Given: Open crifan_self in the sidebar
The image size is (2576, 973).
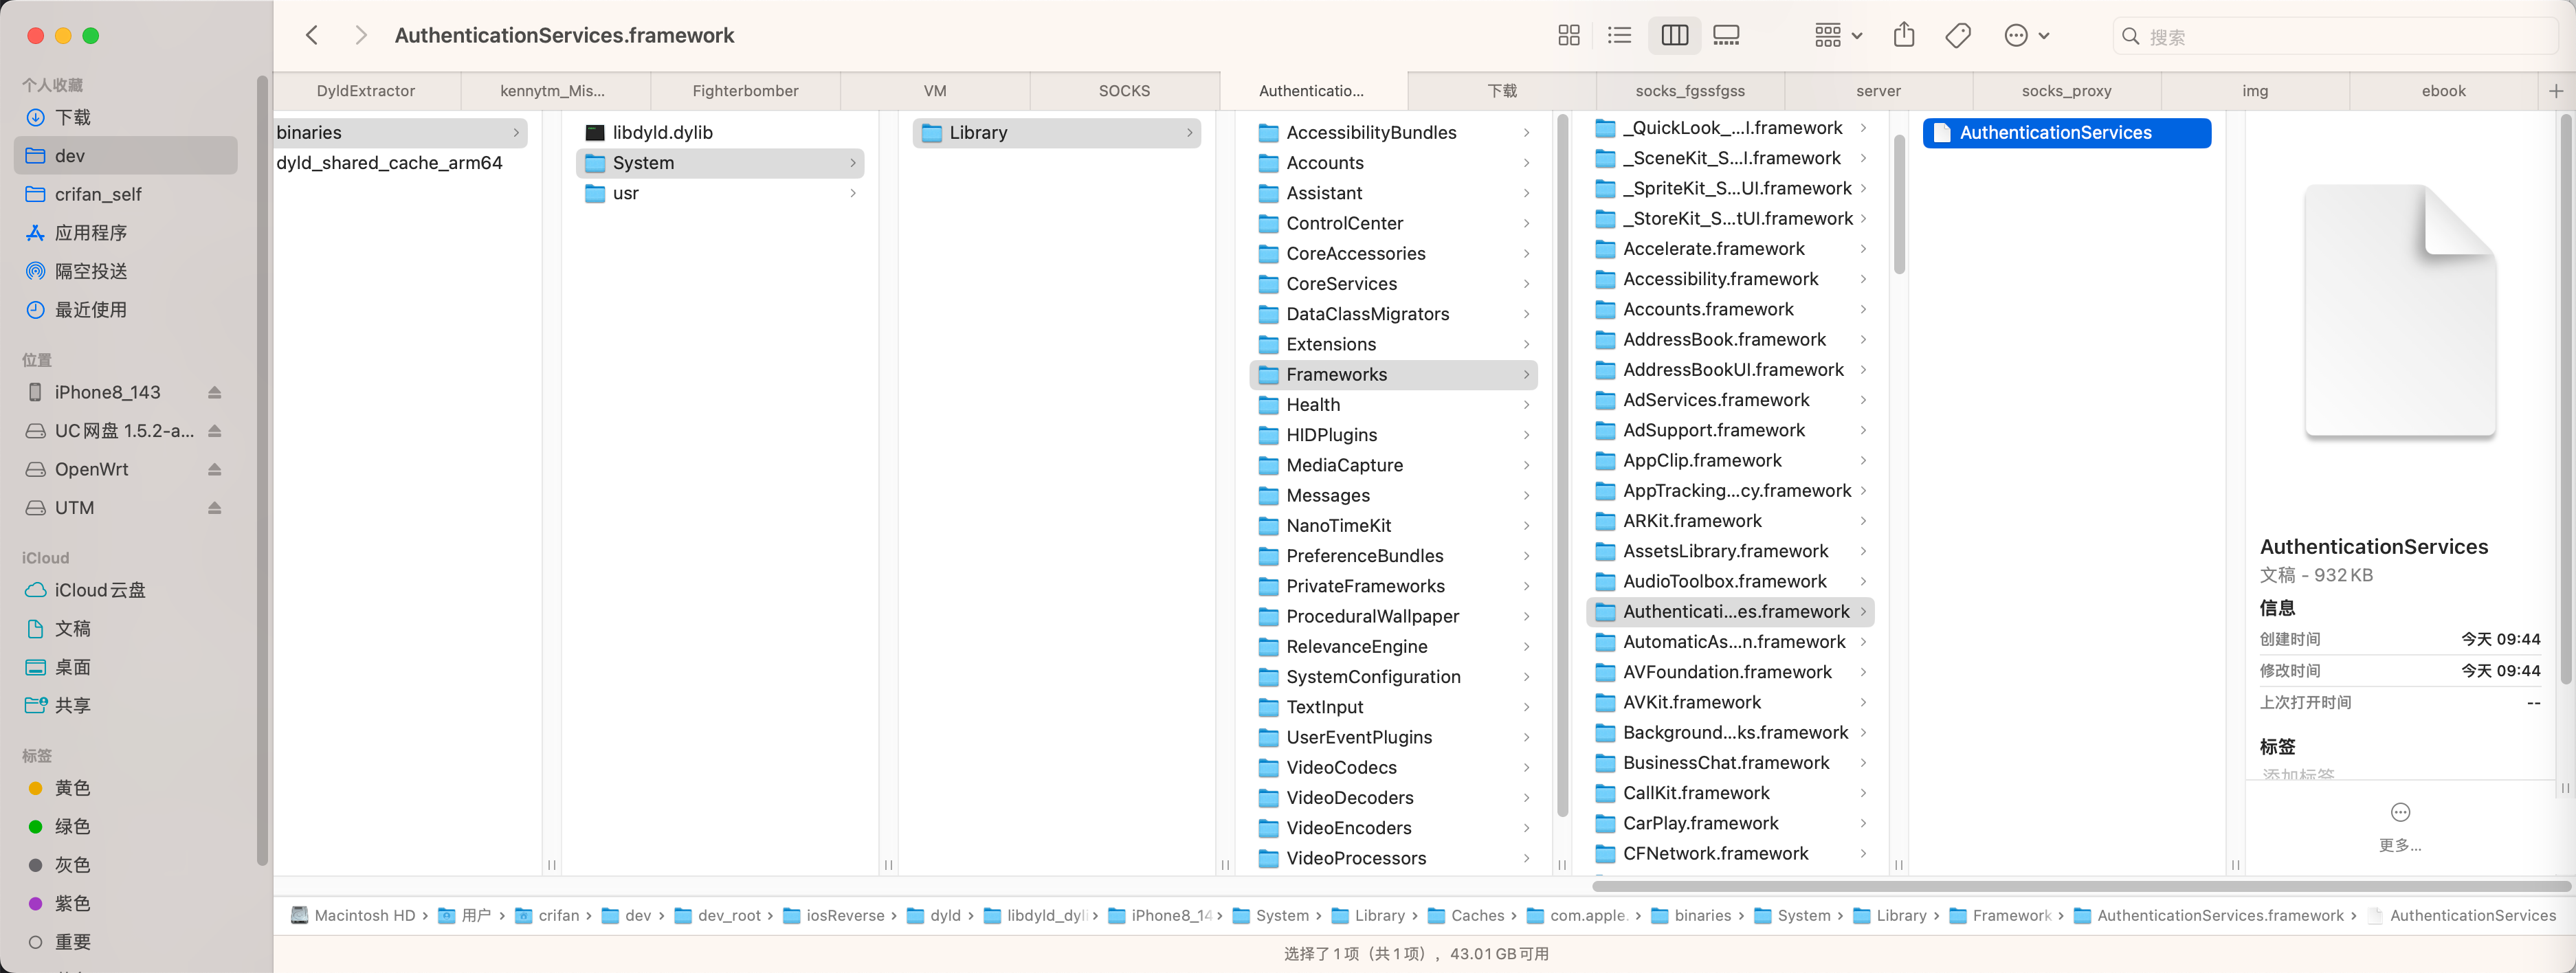Looking at the screenshot, I should pos(126,195).
